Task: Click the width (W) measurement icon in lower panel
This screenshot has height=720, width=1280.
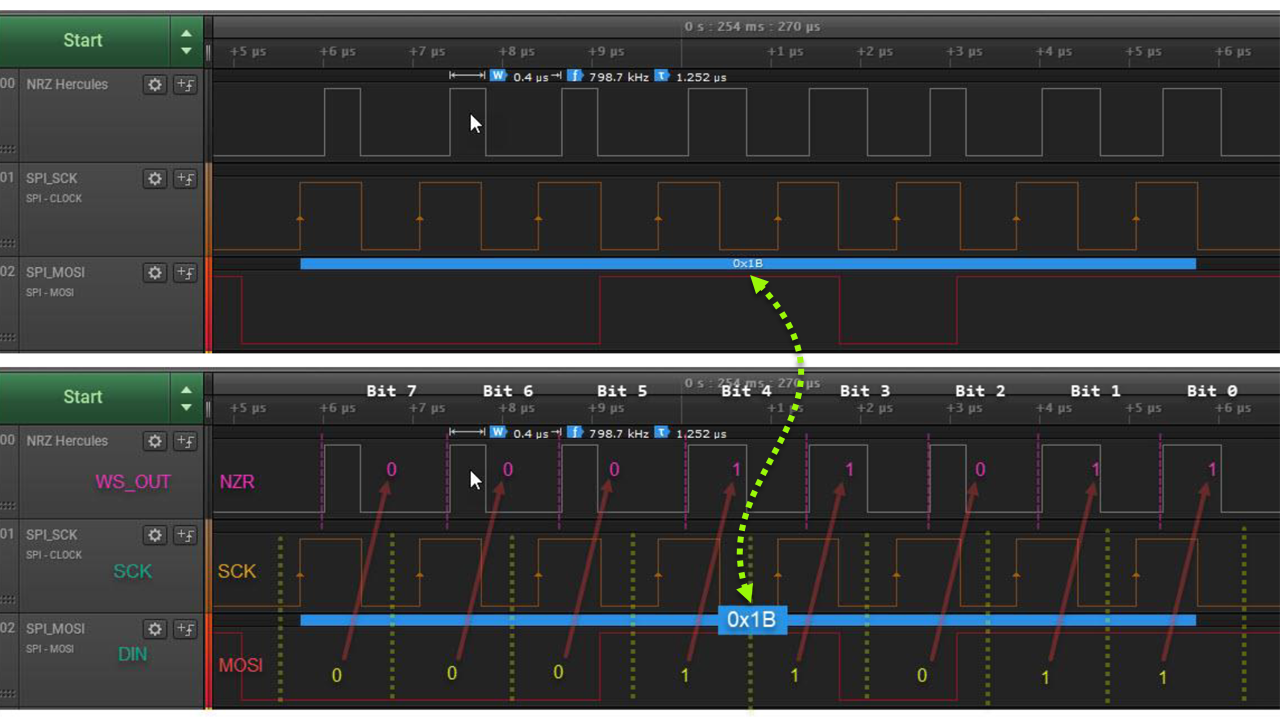Action: 498,433
